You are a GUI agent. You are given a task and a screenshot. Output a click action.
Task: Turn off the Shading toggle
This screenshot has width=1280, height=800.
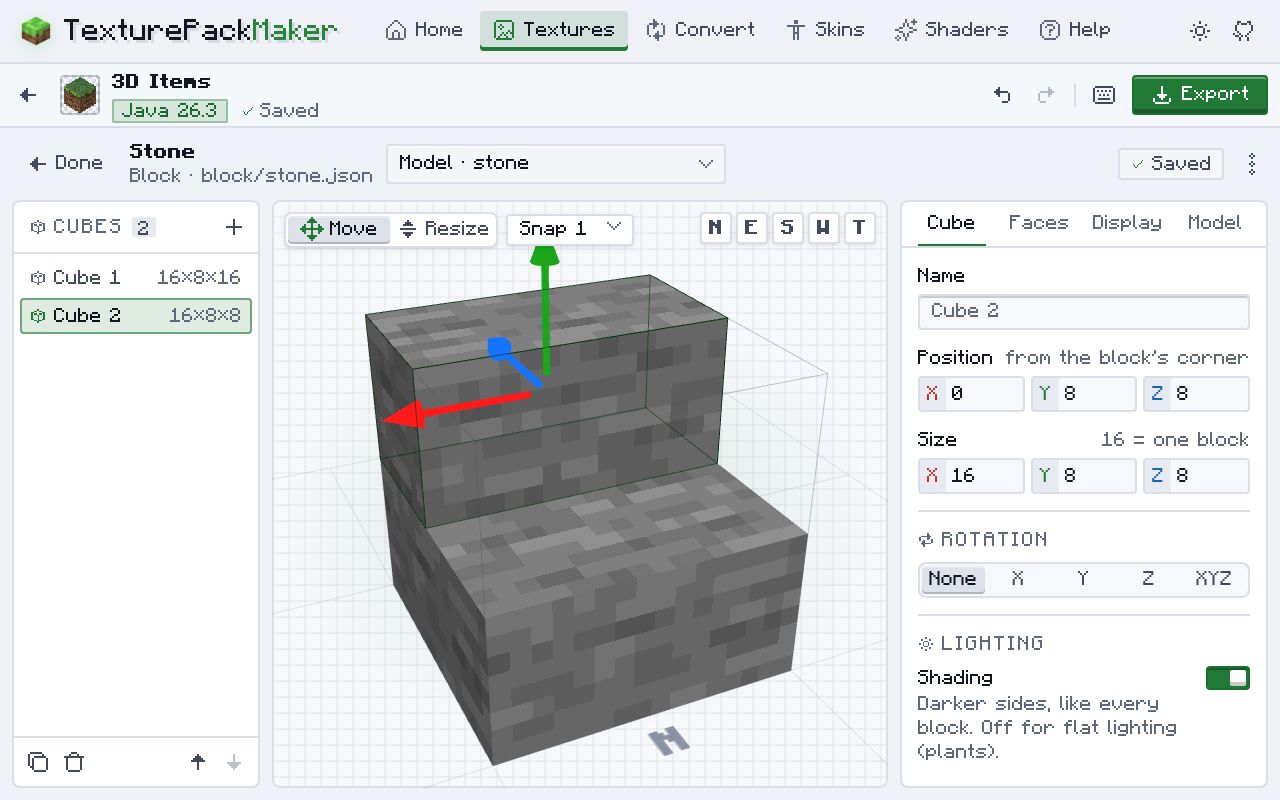[1228, 678]
